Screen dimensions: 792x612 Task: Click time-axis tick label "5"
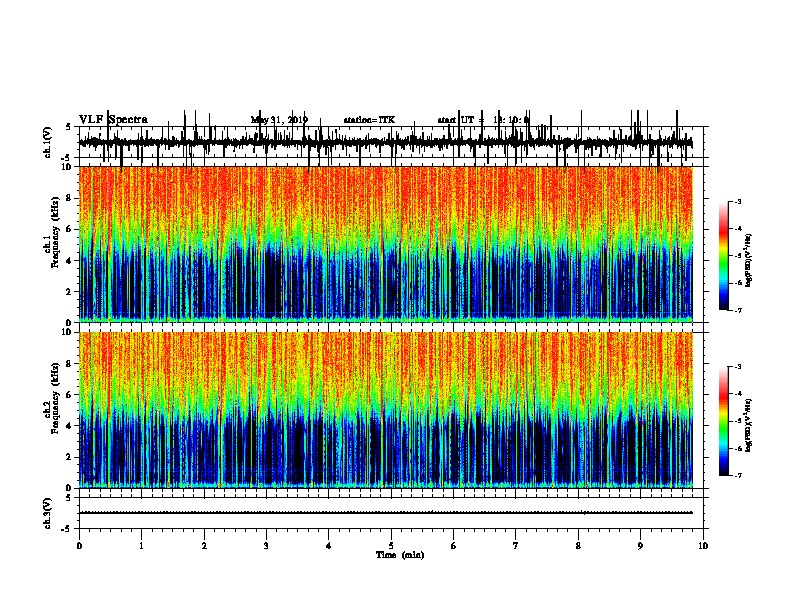point(391,546)
